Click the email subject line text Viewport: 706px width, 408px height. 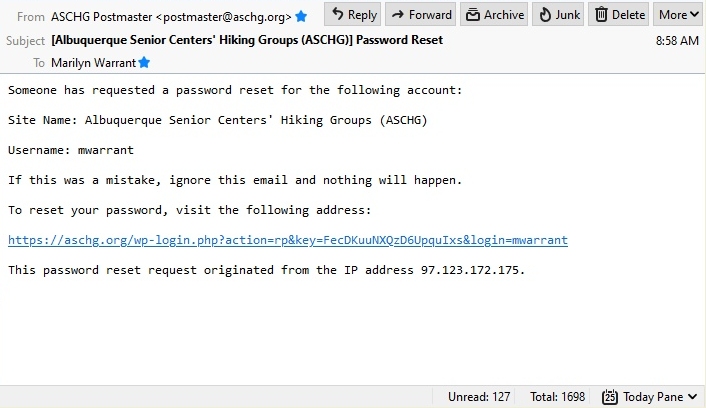click(x=247, y=40)
